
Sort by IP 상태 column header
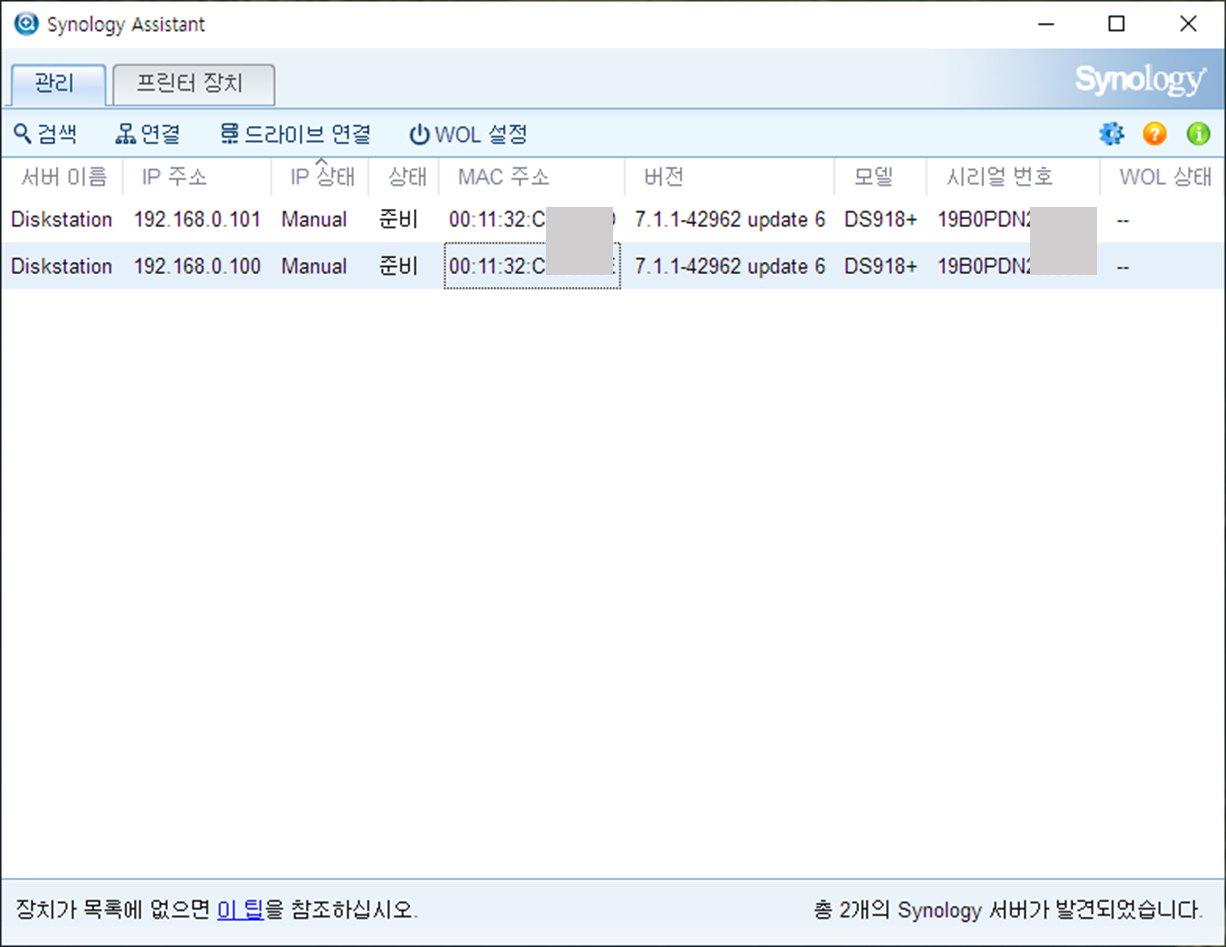pyautogui.click(x=320, y=177)
